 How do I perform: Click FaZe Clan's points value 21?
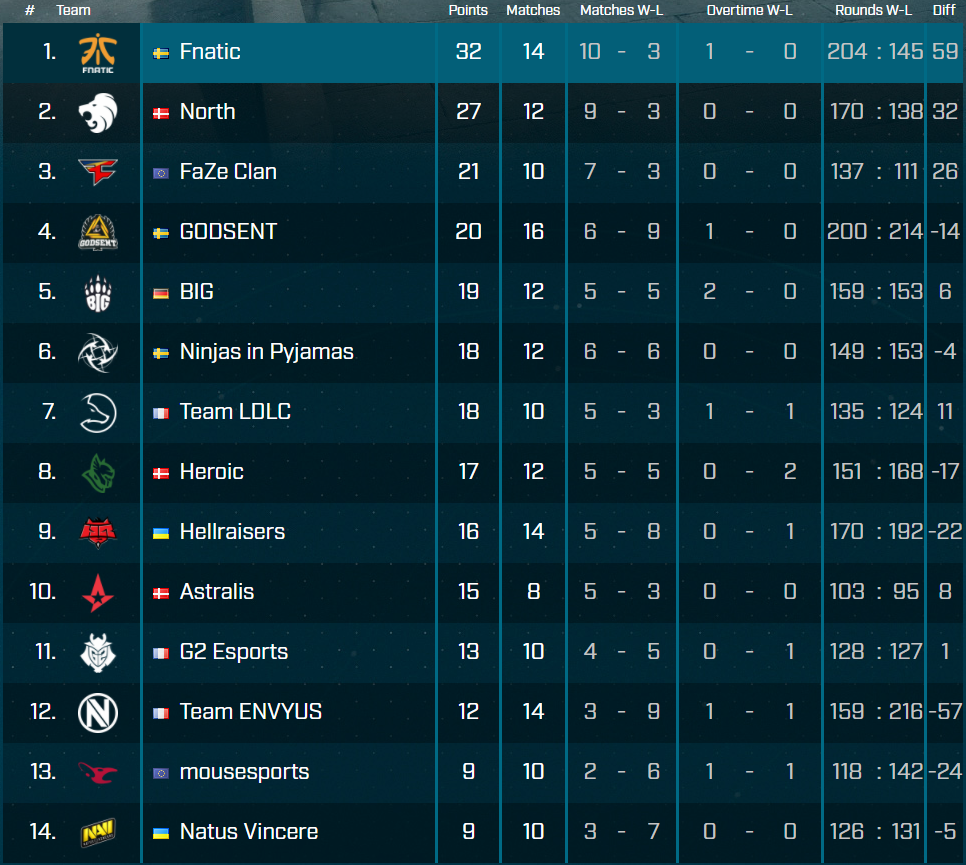click(x=468, y=171)
